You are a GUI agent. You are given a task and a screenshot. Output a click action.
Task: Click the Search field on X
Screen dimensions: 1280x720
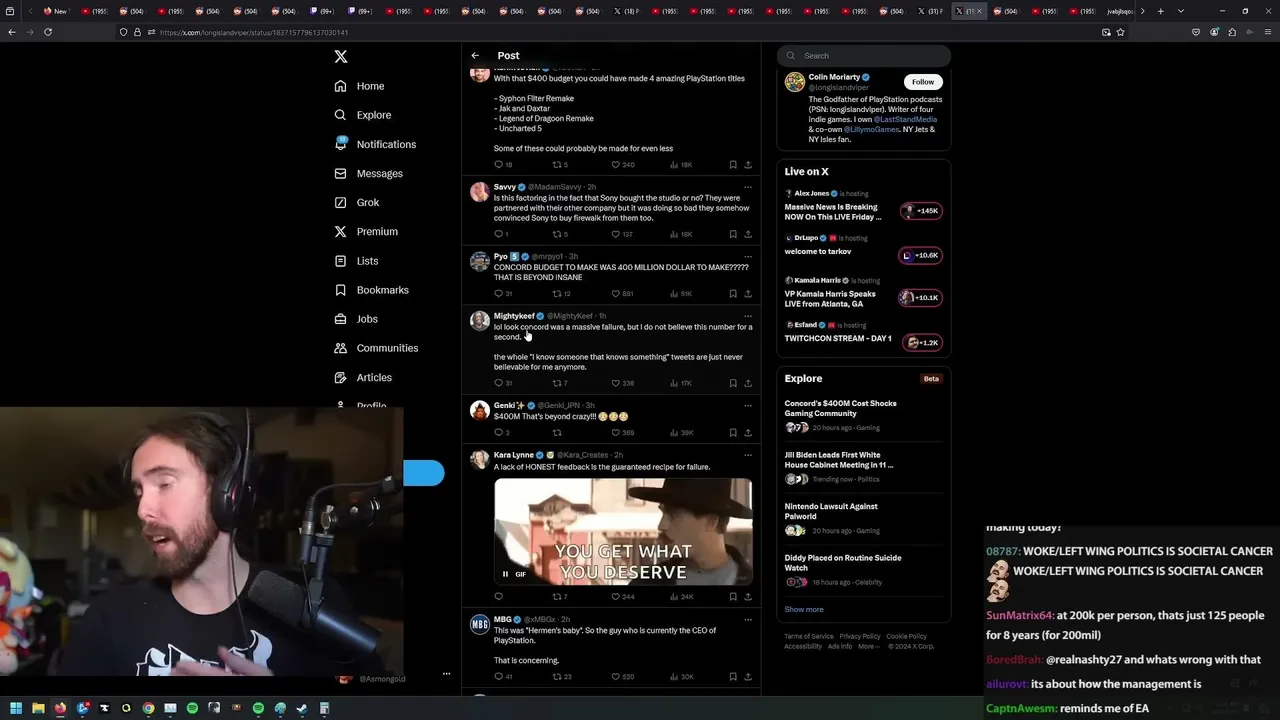864,56
